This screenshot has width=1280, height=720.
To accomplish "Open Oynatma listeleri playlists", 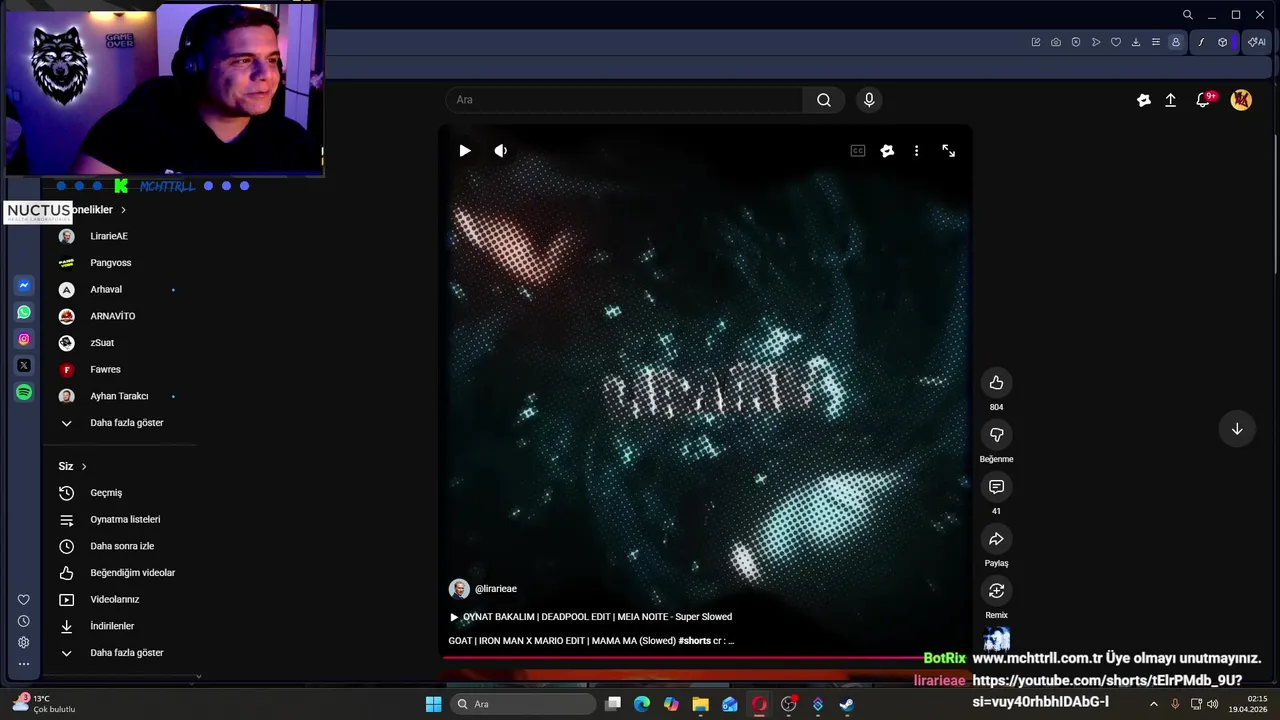I will pyautogui.click(x=125, y=520).
